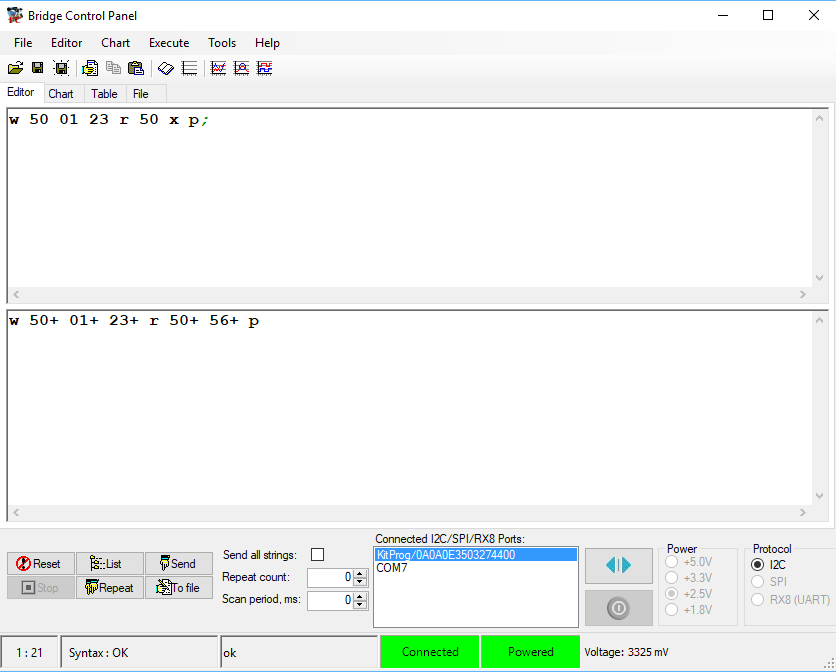Select the SPI protocol radio button
Screen dimensions: 836x672
757,582
